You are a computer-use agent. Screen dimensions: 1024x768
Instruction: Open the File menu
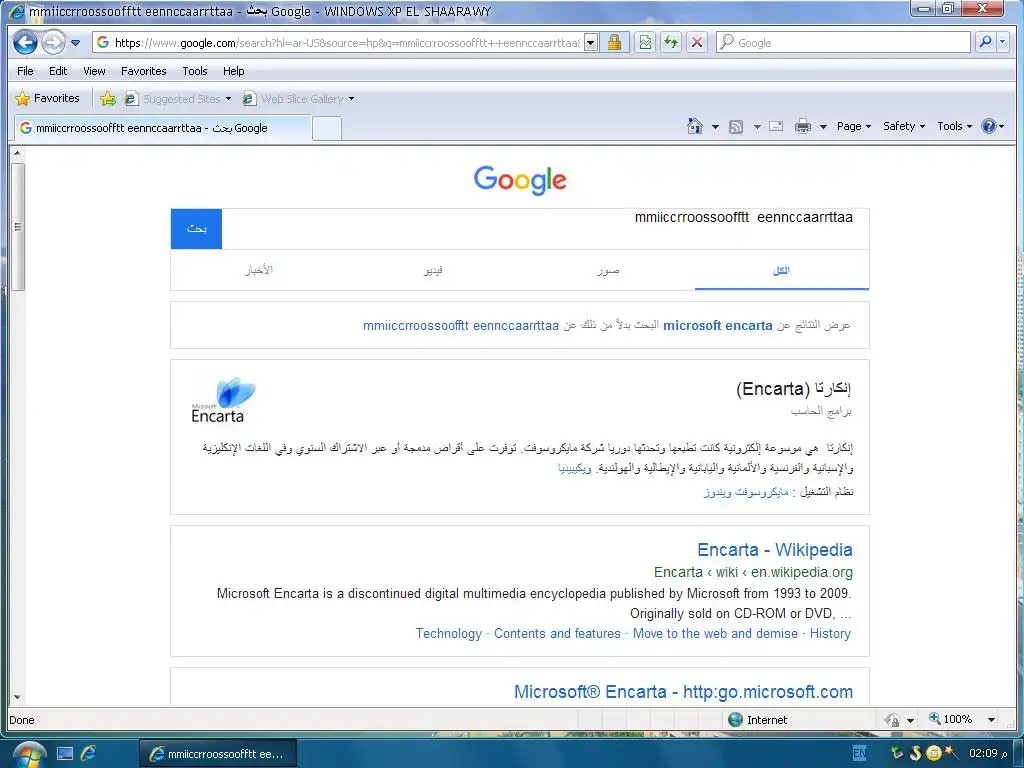[x=25, y=71]
